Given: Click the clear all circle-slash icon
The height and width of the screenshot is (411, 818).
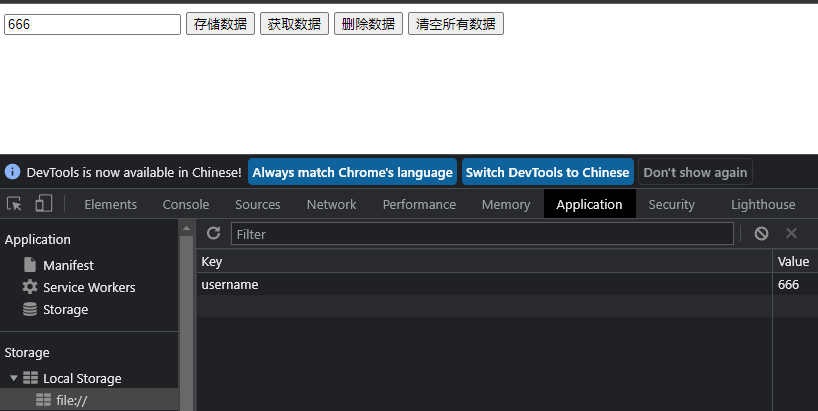Looking at the screenshot, I should point(761,233).
